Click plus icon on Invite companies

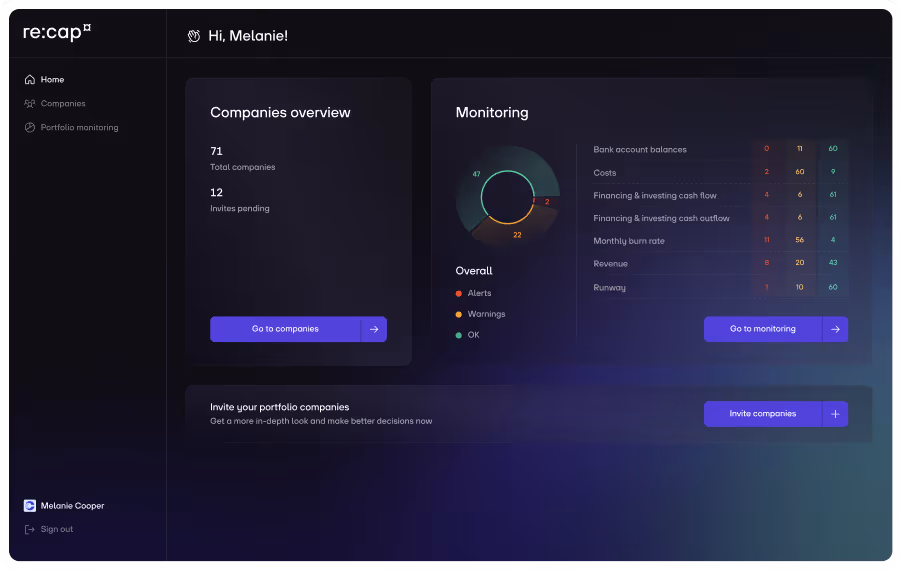coord(835,414)
